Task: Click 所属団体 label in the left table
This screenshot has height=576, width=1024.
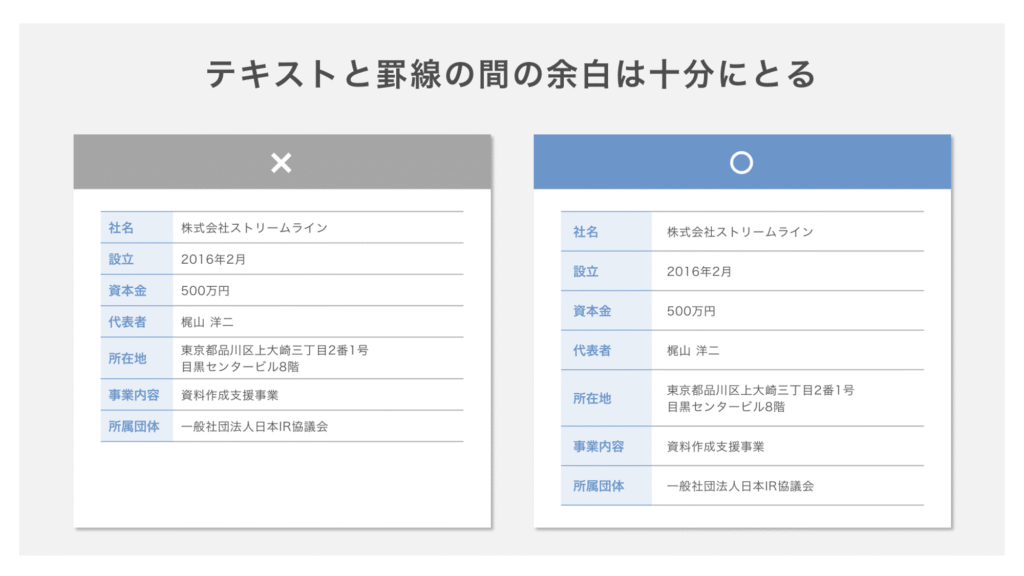Action: click(134, 426)
